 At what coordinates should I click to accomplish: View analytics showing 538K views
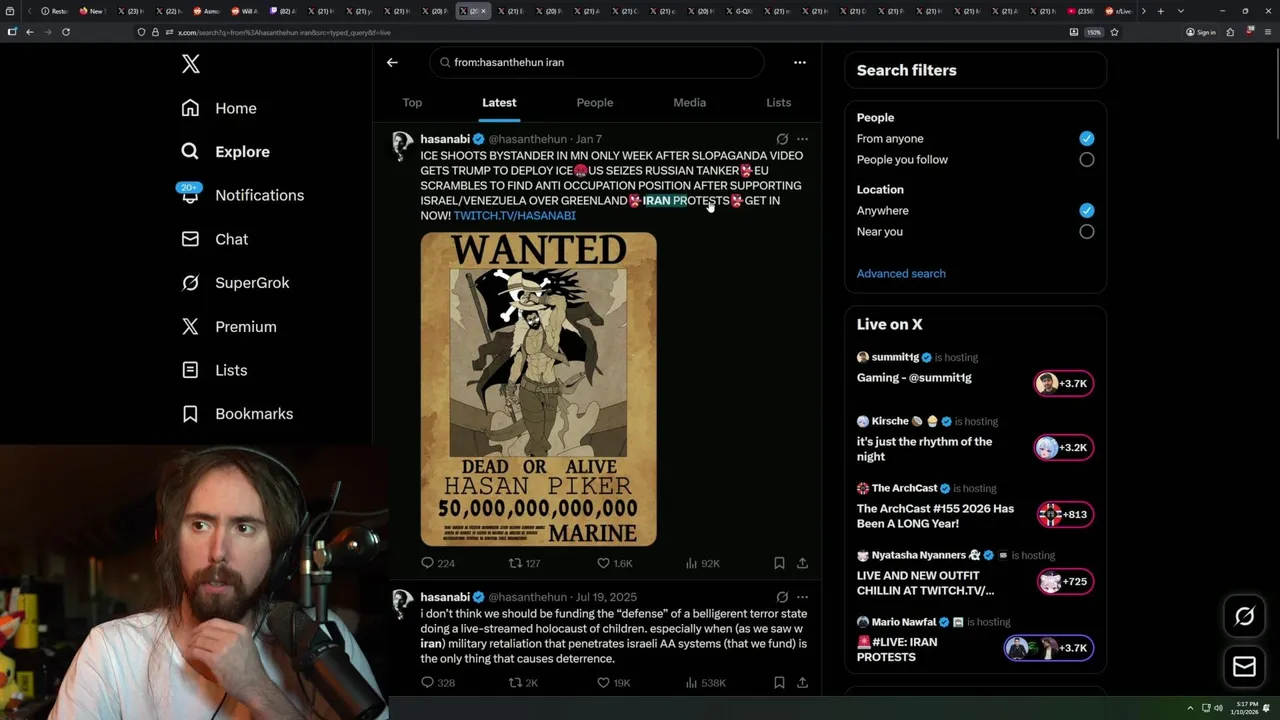[705, 683]
